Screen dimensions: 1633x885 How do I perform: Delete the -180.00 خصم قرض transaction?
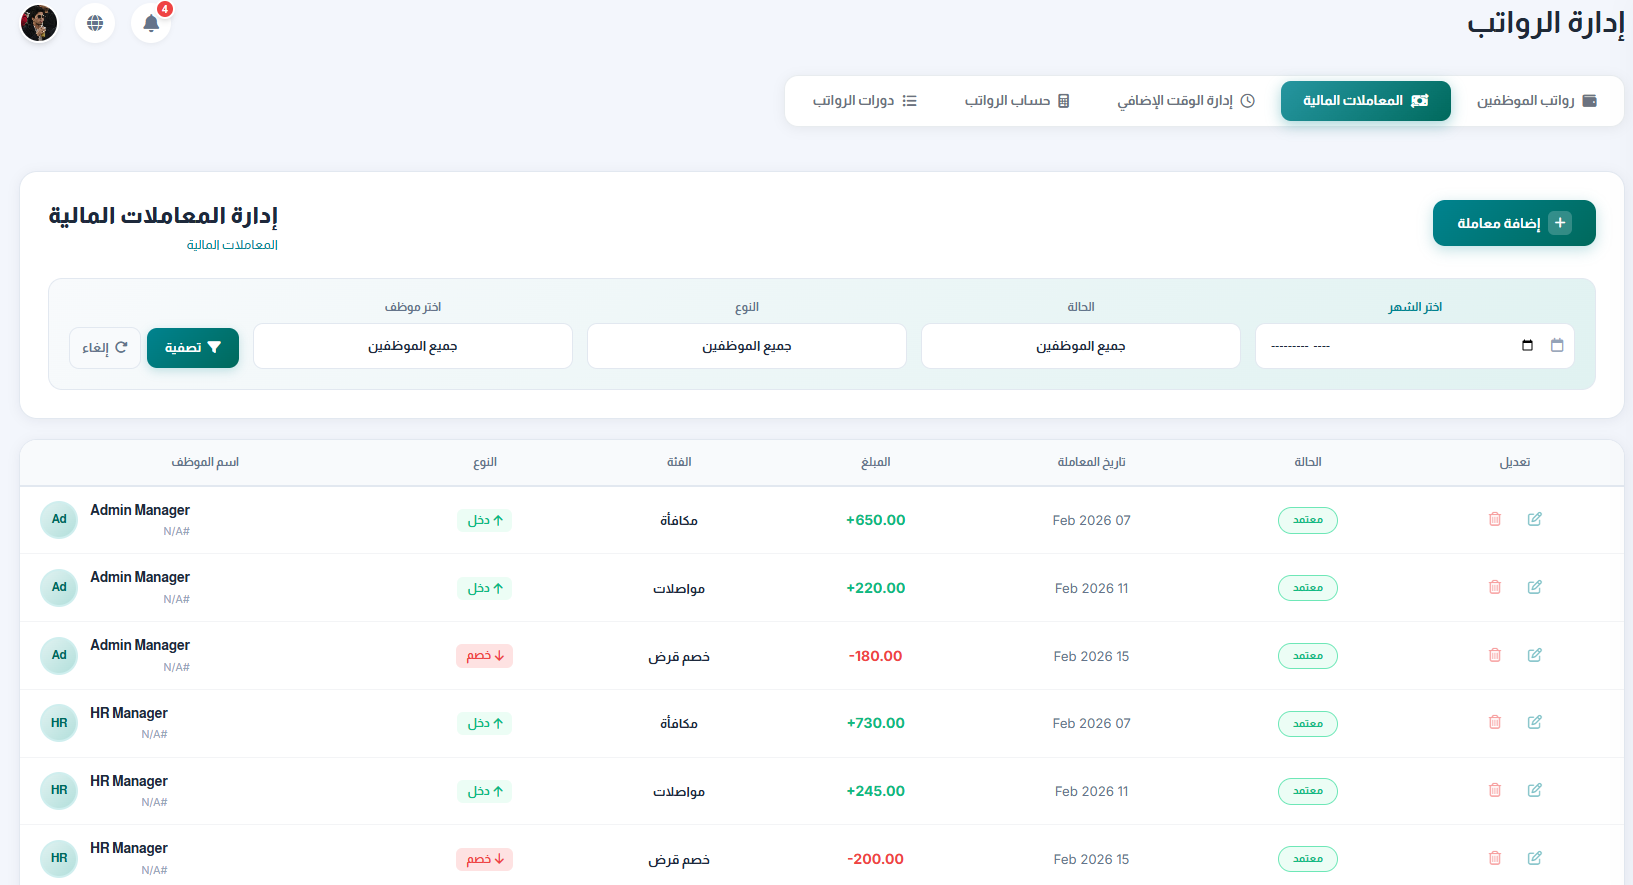click(1495, 655)
